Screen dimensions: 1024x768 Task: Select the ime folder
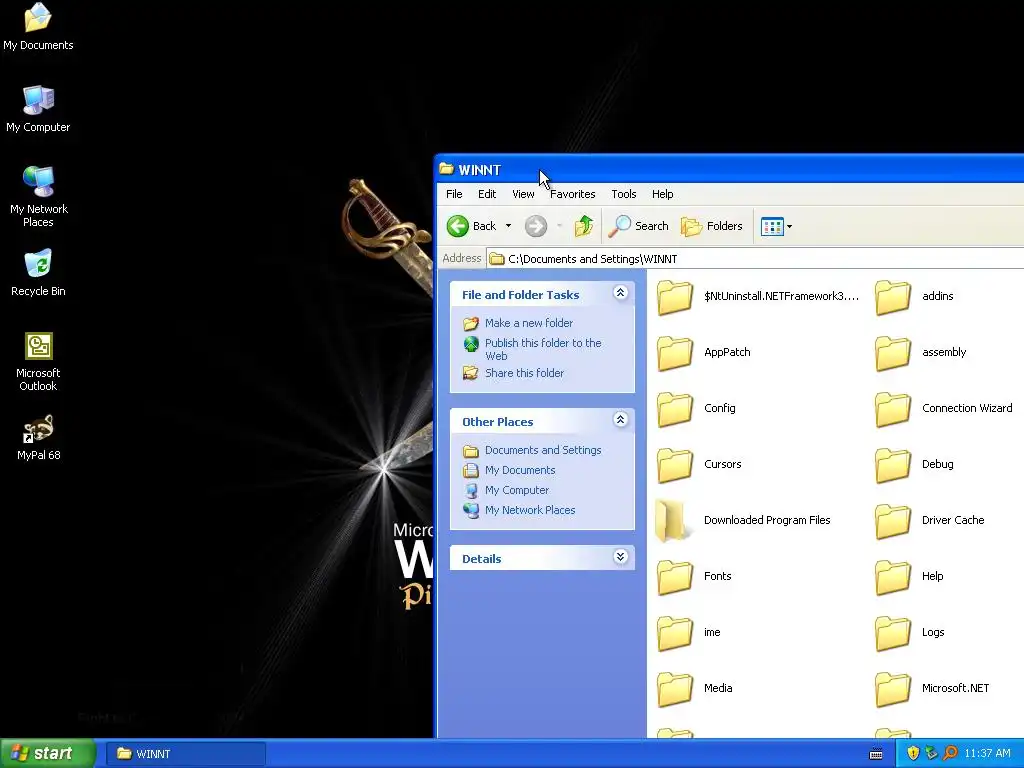click(x=688, y=633)
